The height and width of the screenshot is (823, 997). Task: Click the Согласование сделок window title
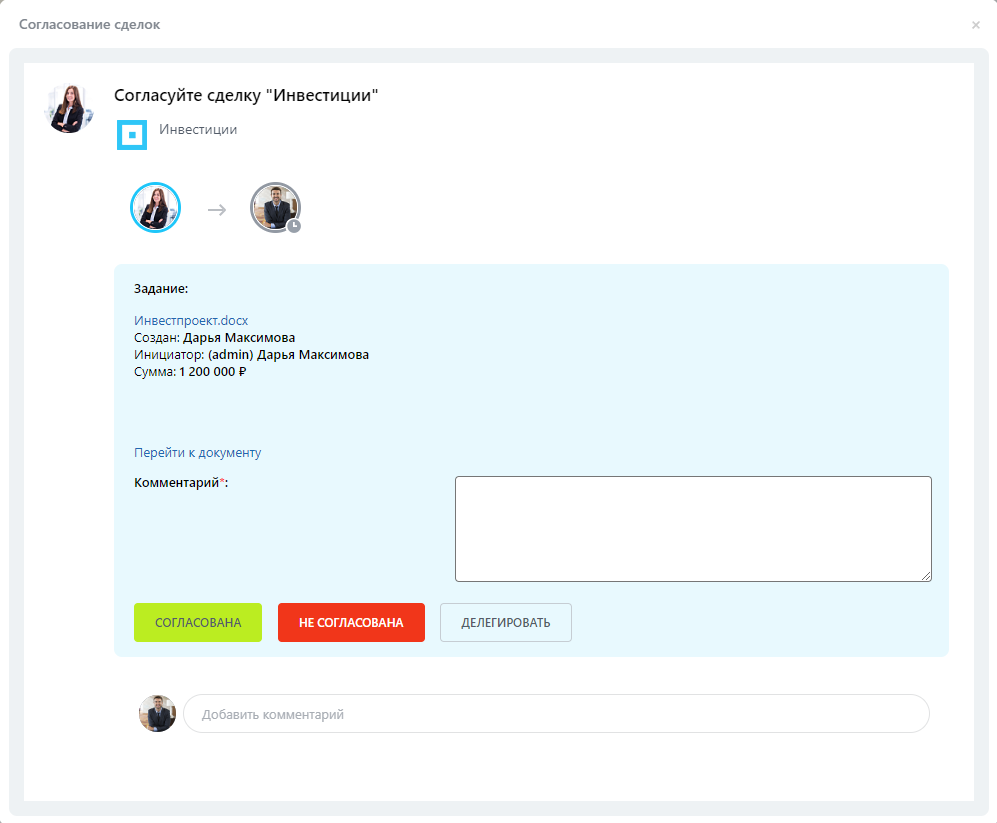pos(90,24)
